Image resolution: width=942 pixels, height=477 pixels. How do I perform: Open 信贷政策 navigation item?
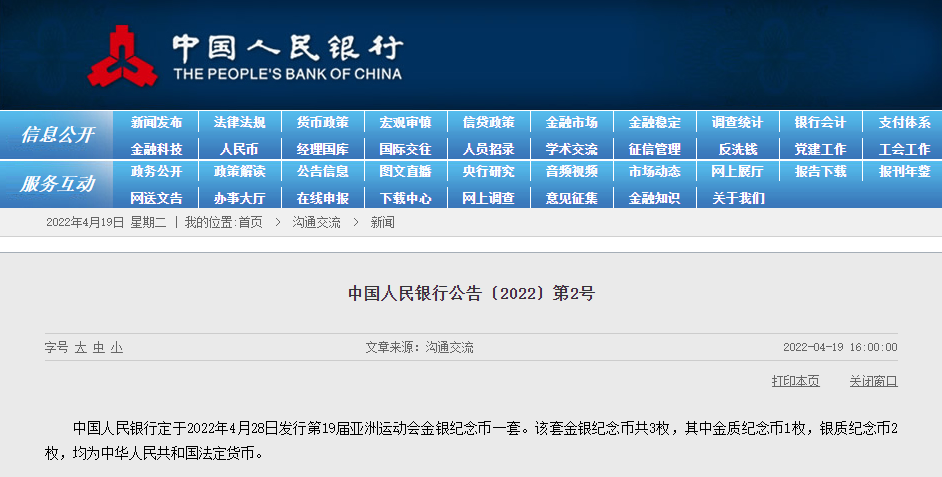click(x=488, y=123)
